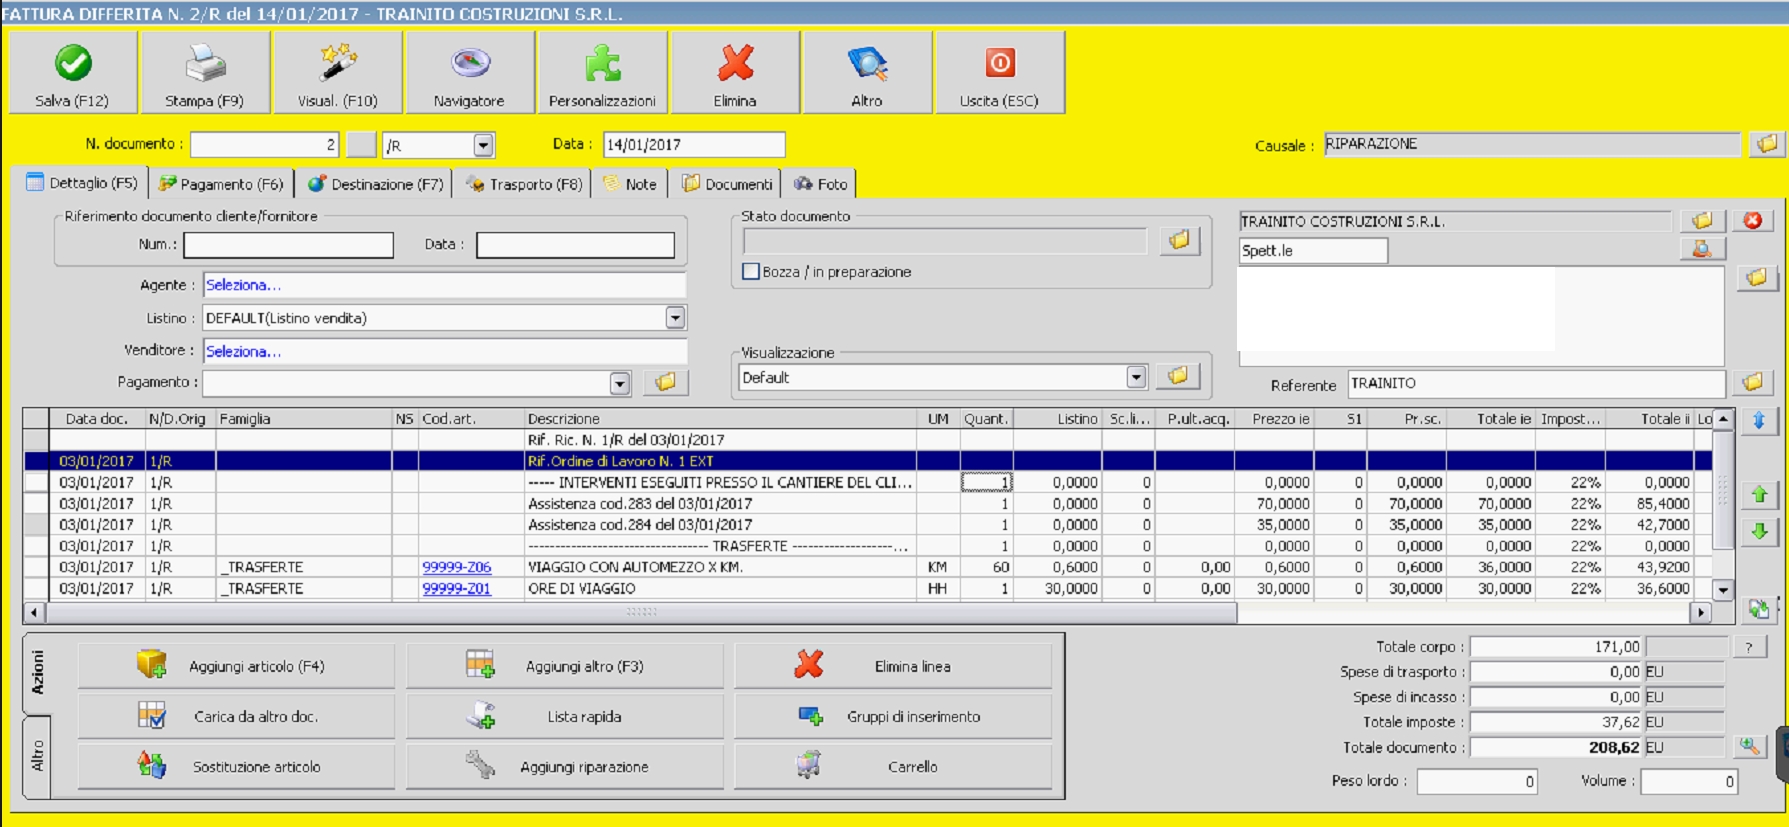Click the horizontal scrollbar under the table

coord(640,612)
